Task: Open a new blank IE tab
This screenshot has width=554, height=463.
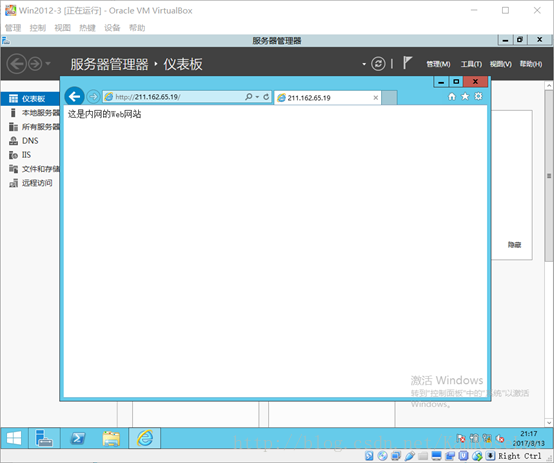Action: (389, 98)
